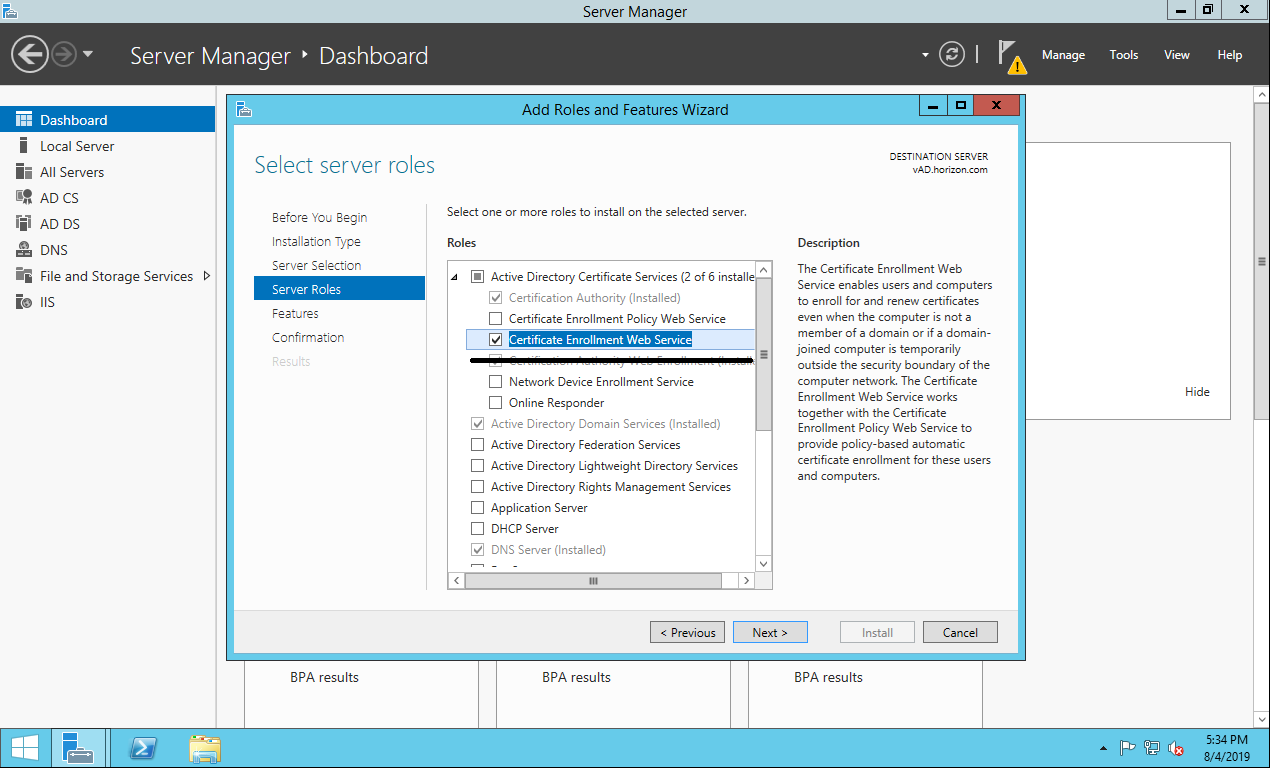Cancel the Add Roles wizard
Viewport: 1270px width, 768px height.
[x=959, y=632]
